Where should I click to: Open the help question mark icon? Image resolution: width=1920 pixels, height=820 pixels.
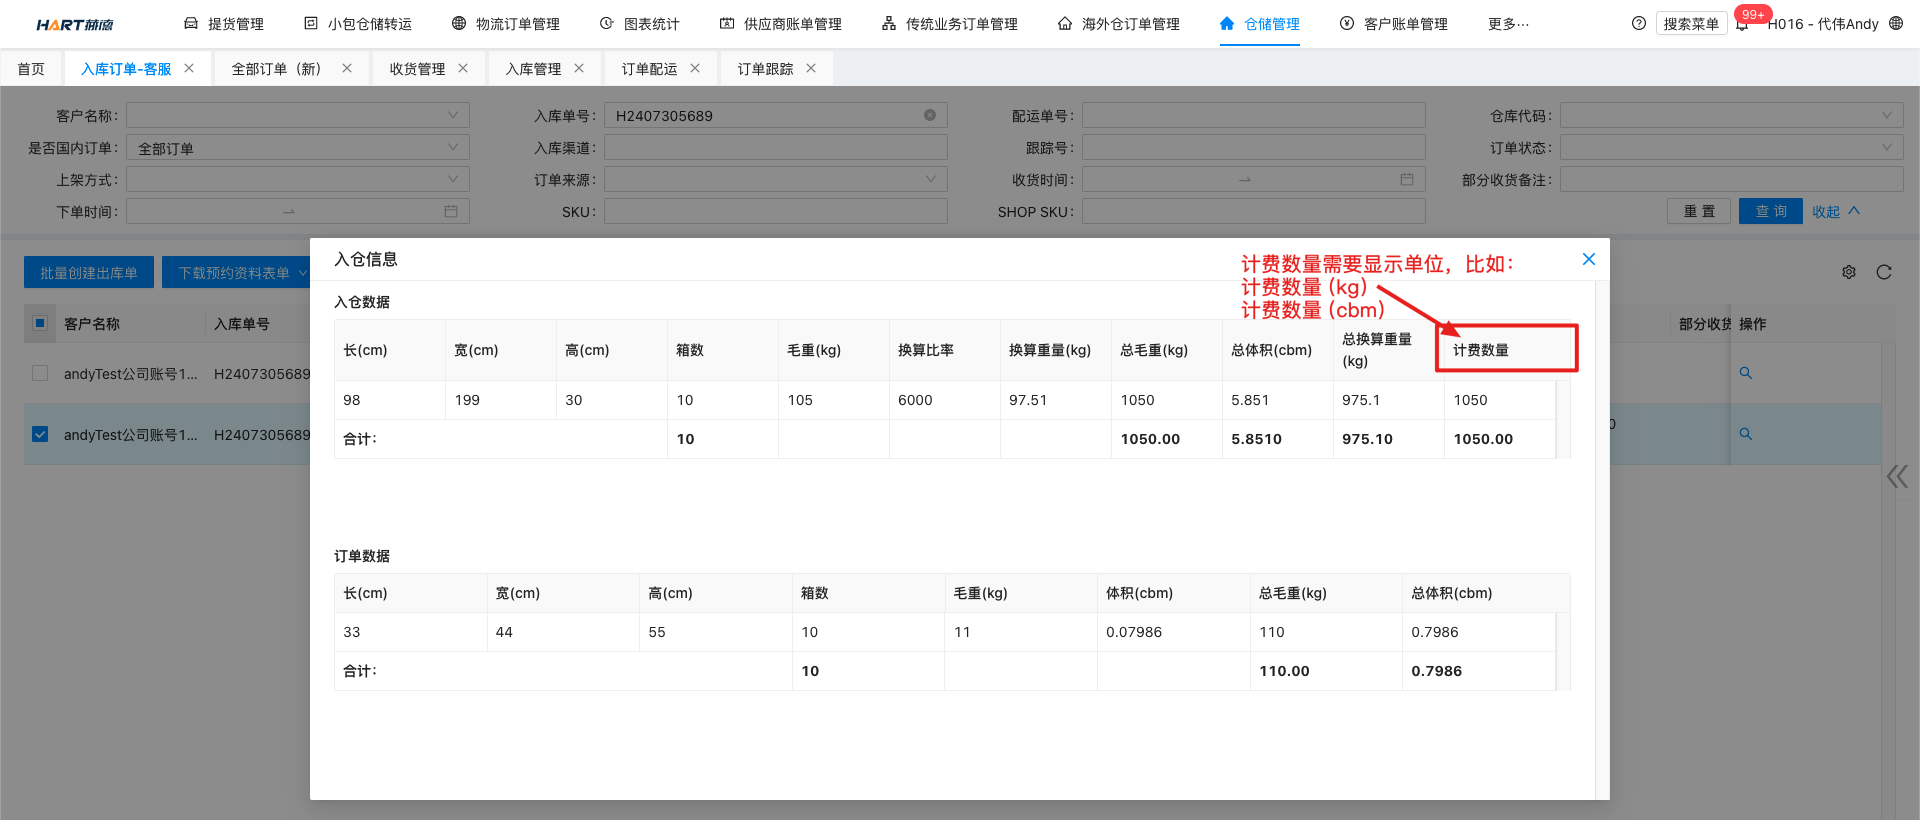pyautogui.click(x=1638, y=23)
